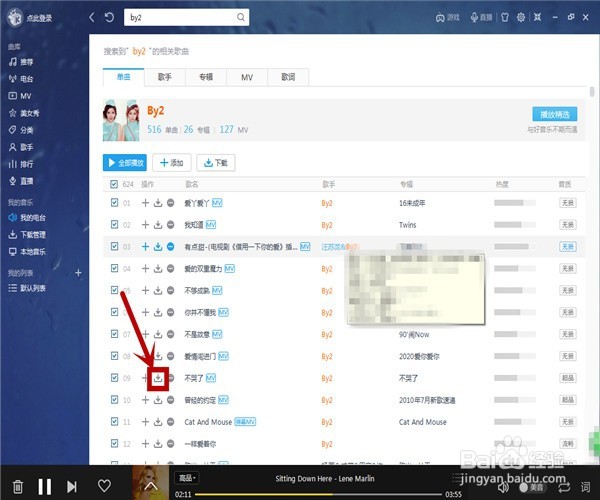Uncheck the checkbox for row 03
The width and height of the screenshot is (600, 500).
tap(114, 246)
